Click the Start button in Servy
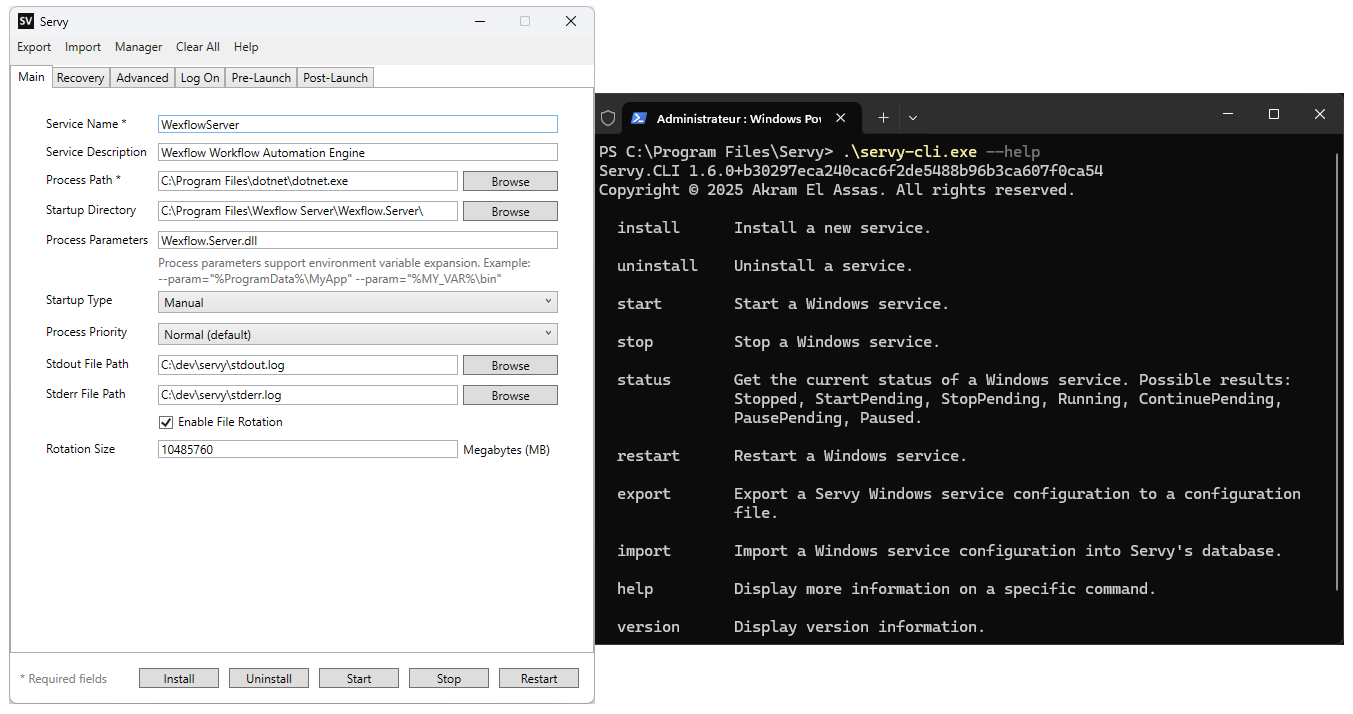The width and height of the screenshot is (1353, 714). [359, 678]
